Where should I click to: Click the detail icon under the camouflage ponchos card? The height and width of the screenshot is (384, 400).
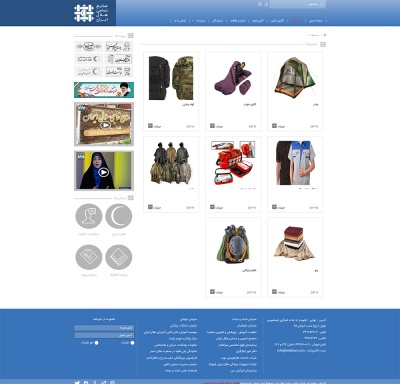(x=150, y=207)
